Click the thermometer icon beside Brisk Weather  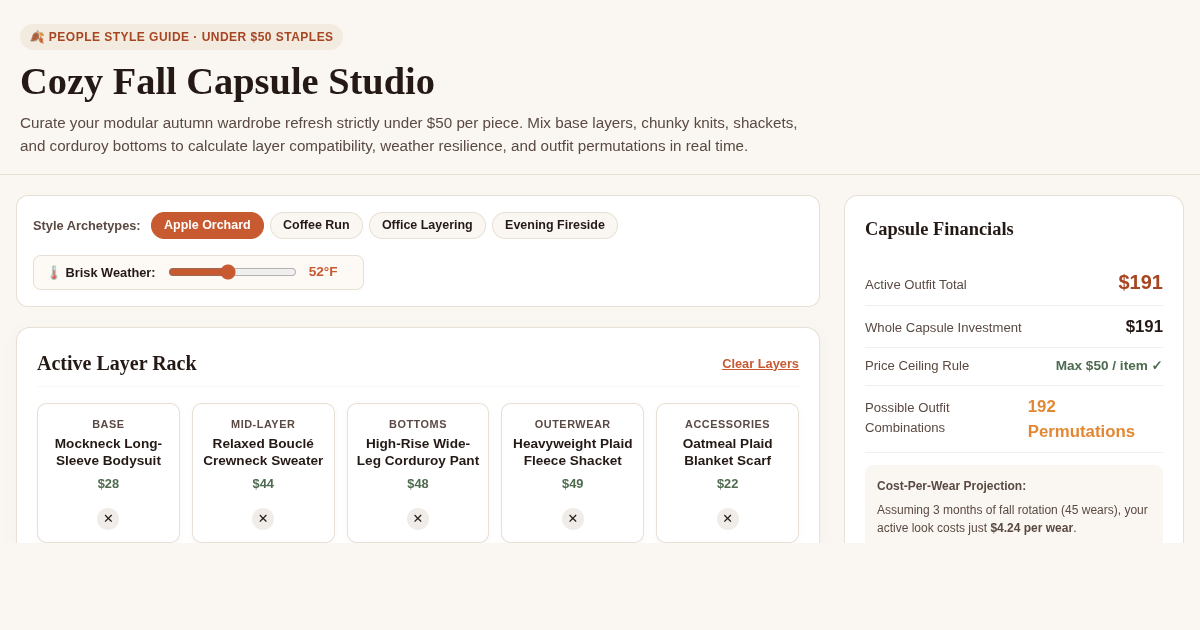54,272
